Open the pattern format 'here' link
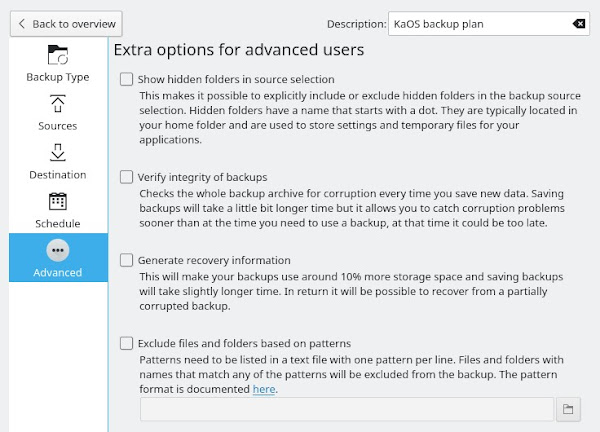The width and height of the screenshot is (600, 432). pyautogui.click(x=263, y=389)
